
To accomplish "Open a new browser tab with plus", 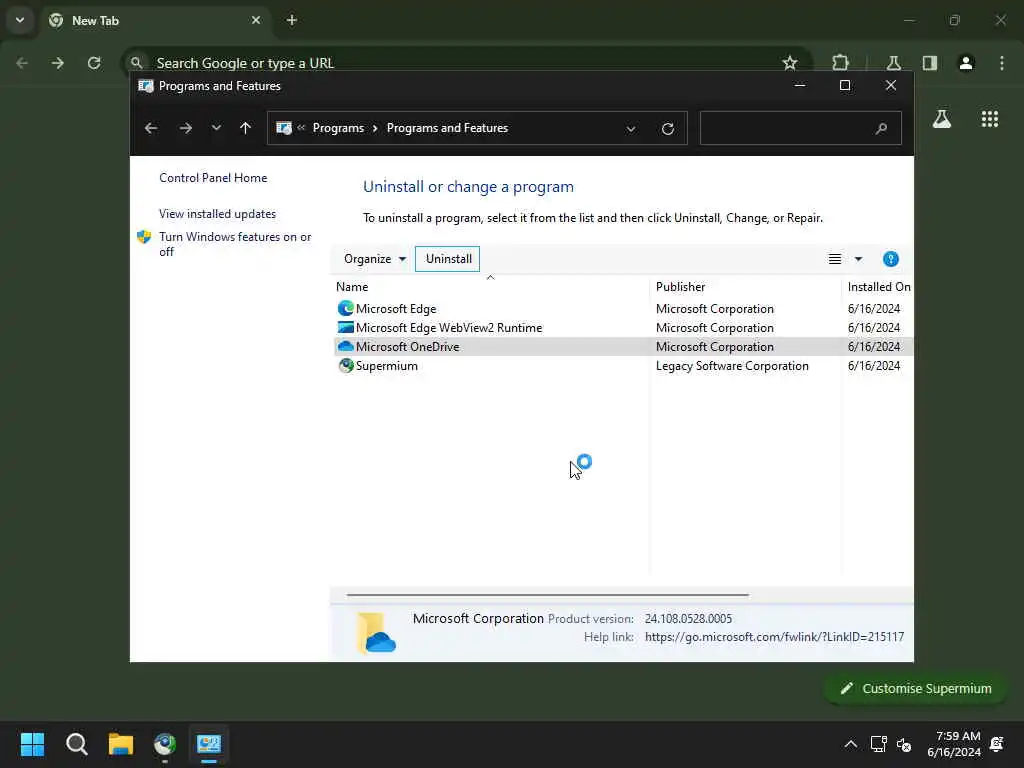I will [292, 20].
